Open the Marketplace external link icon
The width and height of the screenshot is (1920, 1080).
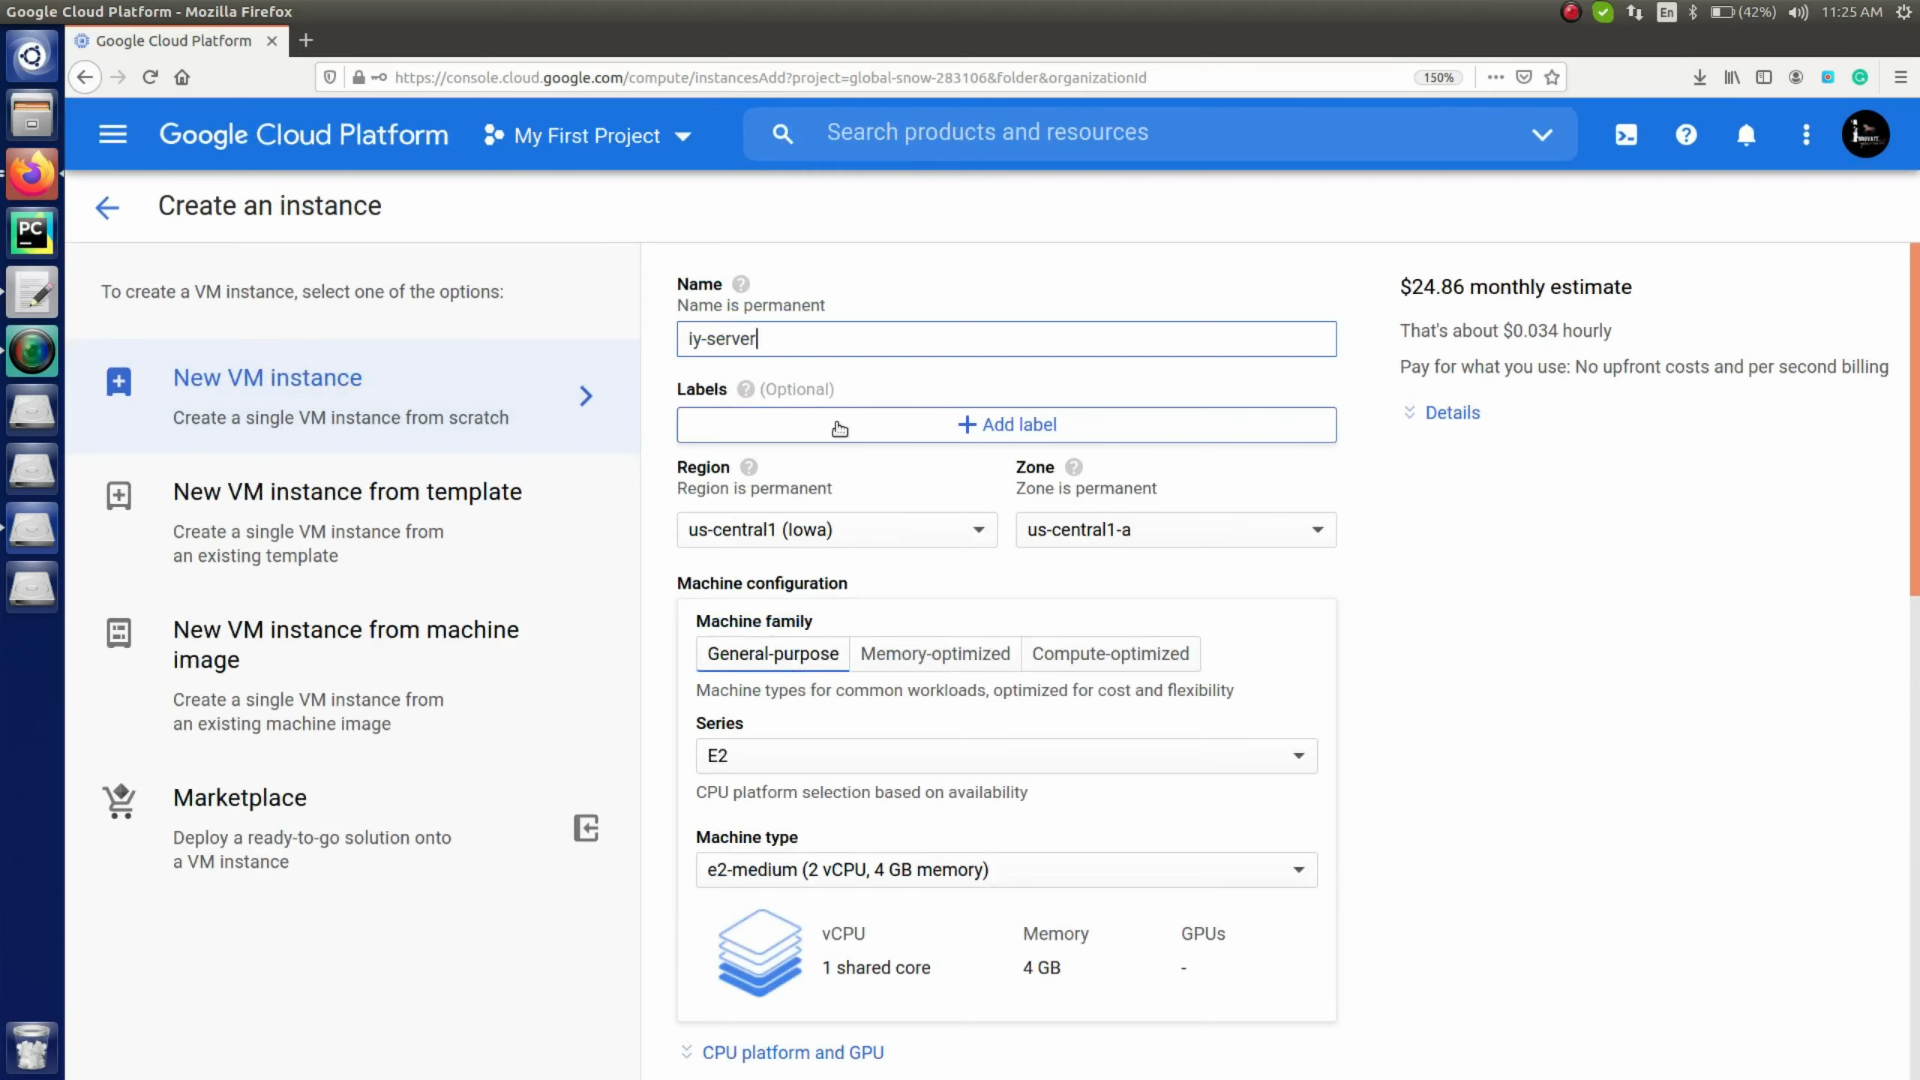586,828
